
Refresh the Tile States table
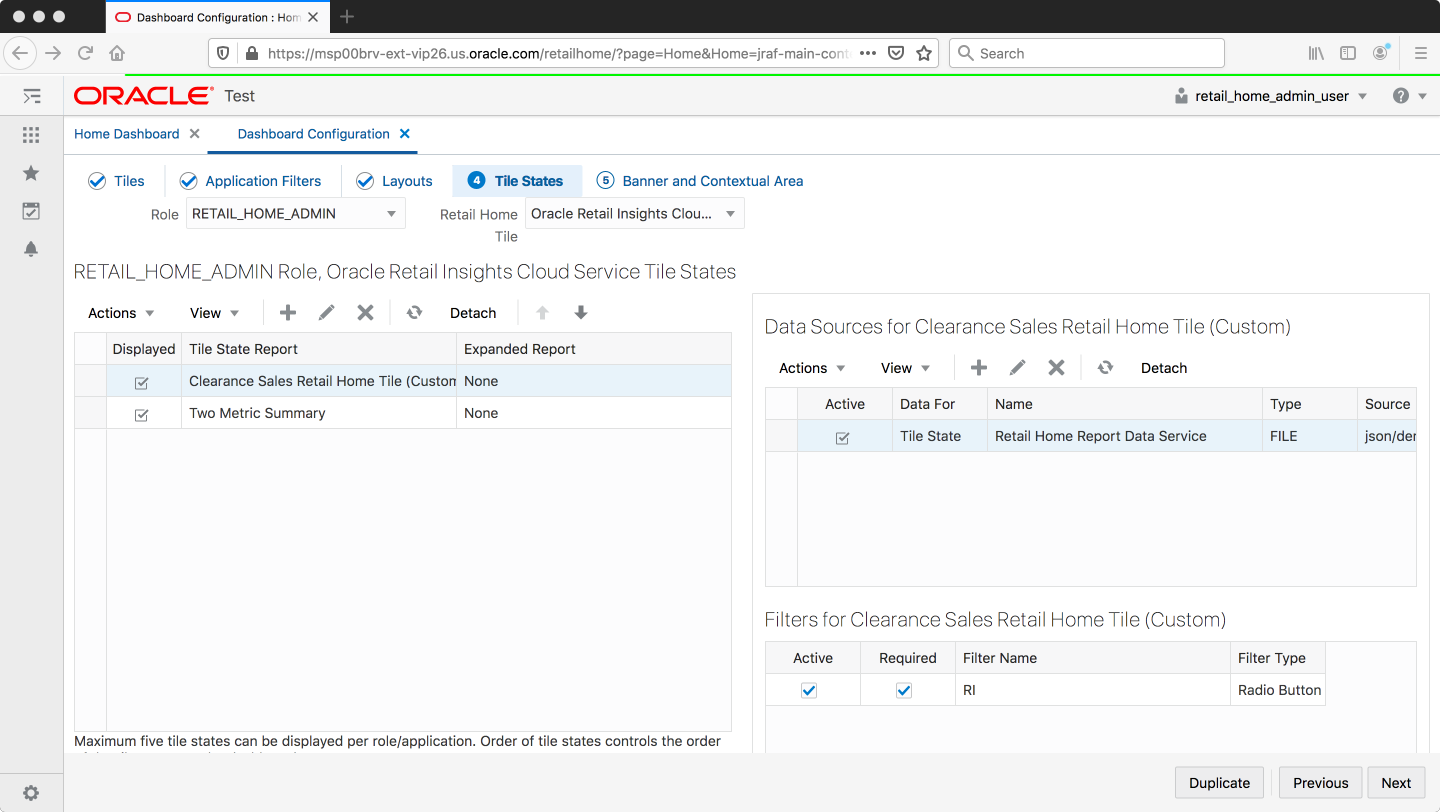tap(414, 312)
